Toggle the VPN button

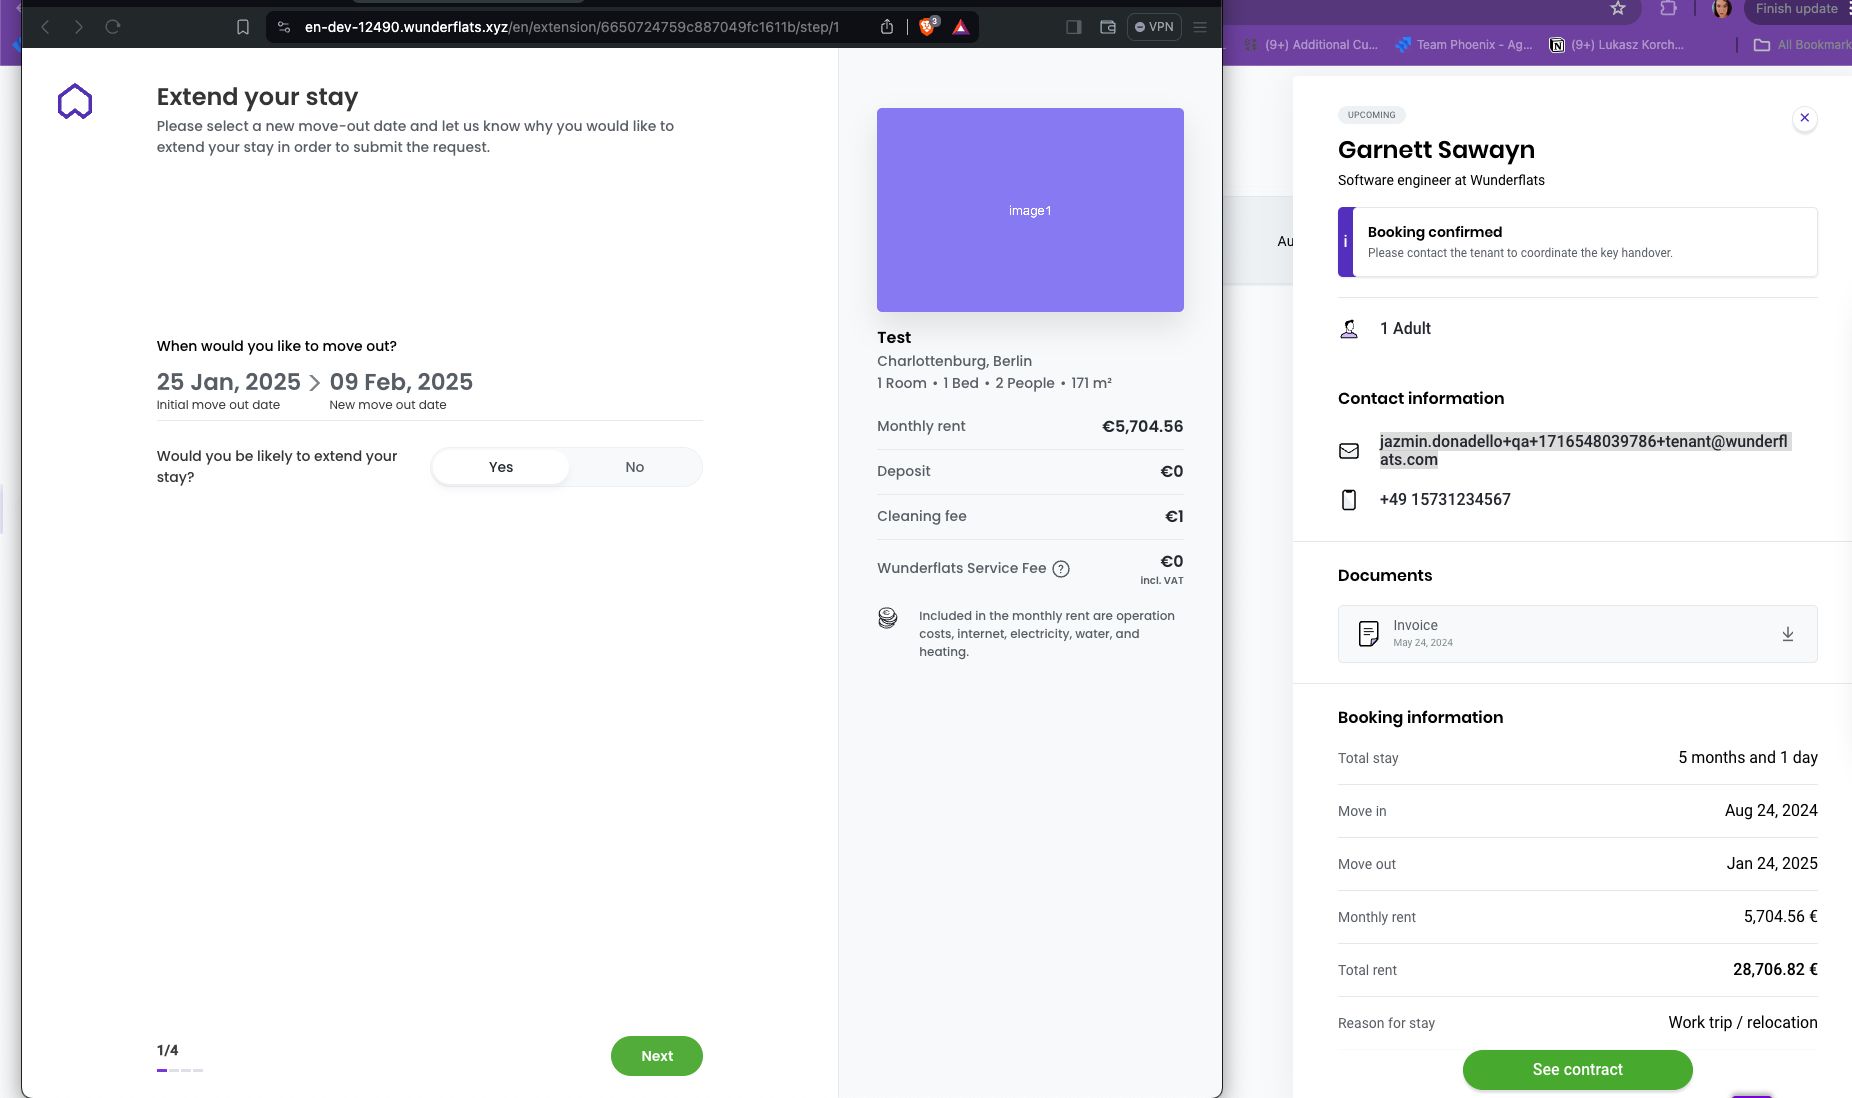(x=1153, y=27)
